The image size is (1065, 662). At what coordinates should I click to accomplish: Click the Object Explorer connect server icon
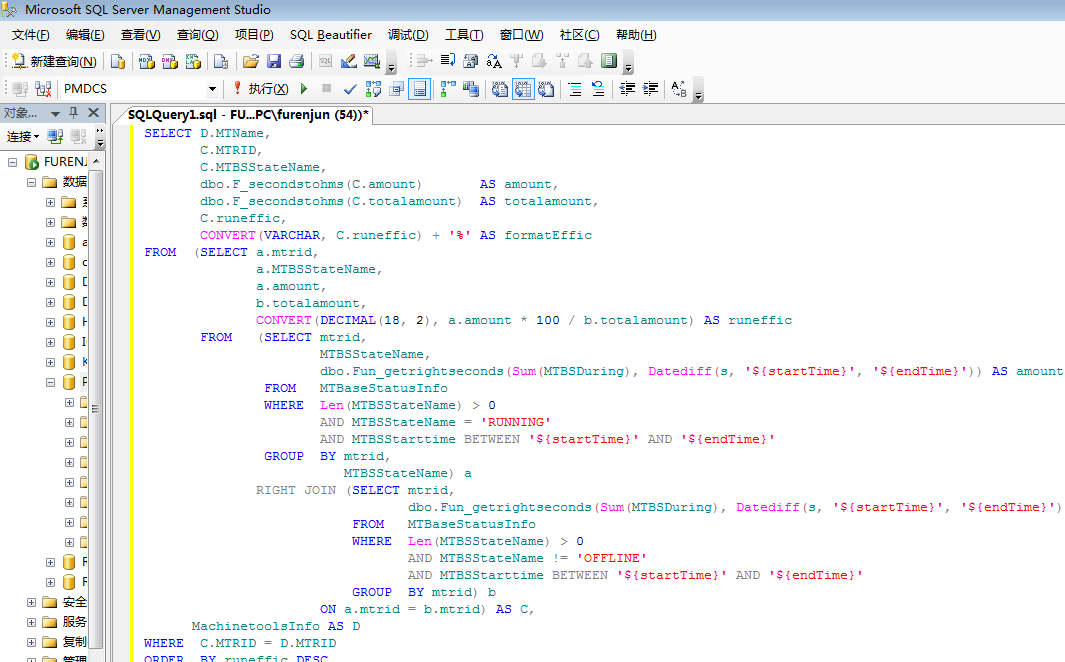[55, 136]
